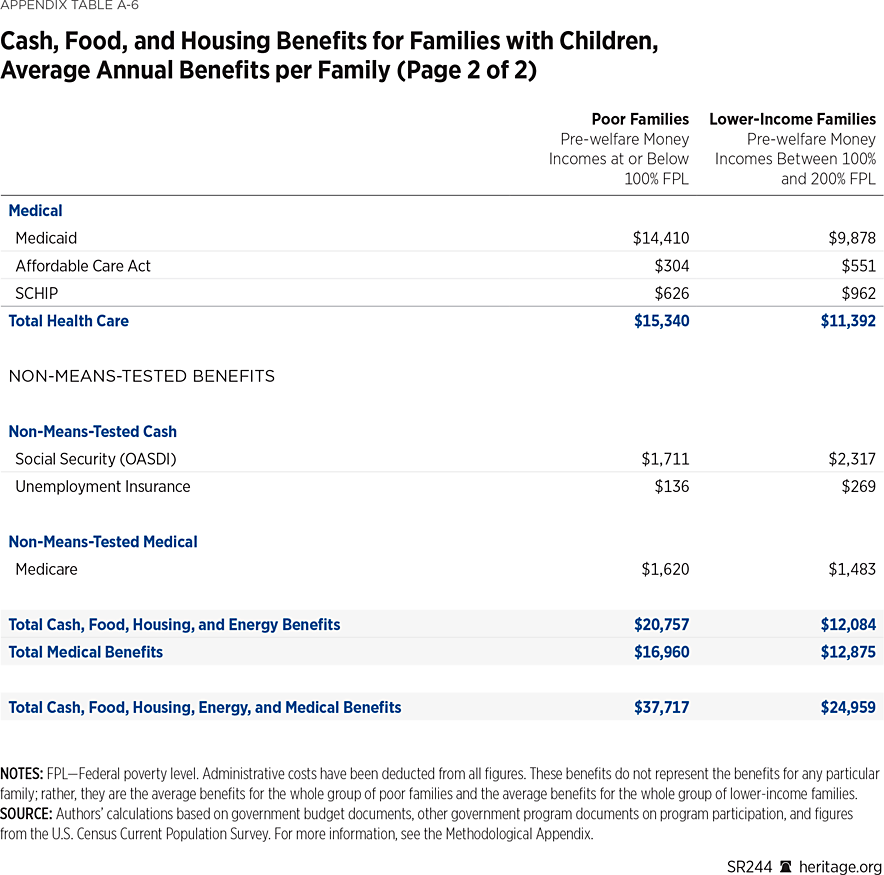Click the Total Medical Benefits row label
The height and width of the screenshot is (875, 884).
pyautogui.click(x=85, y=652)
